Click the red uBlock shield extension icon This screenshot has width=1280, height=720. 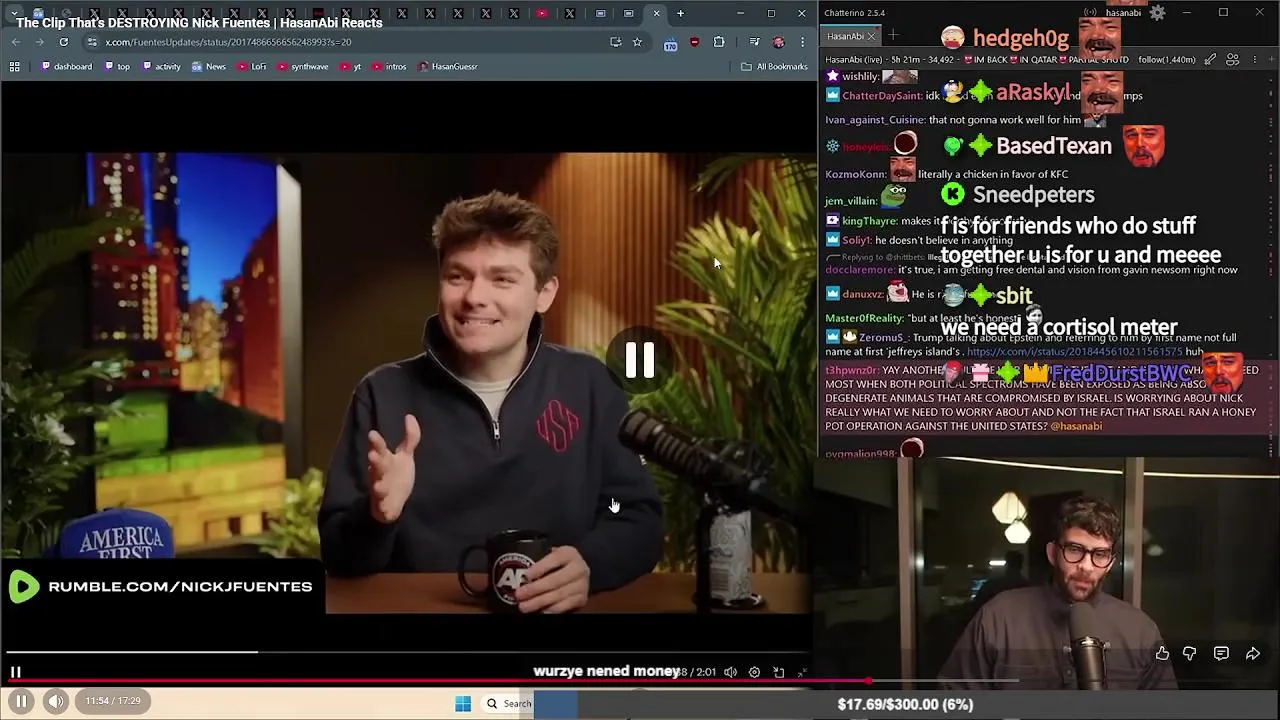pyautogui.click(x=695, y=42)
